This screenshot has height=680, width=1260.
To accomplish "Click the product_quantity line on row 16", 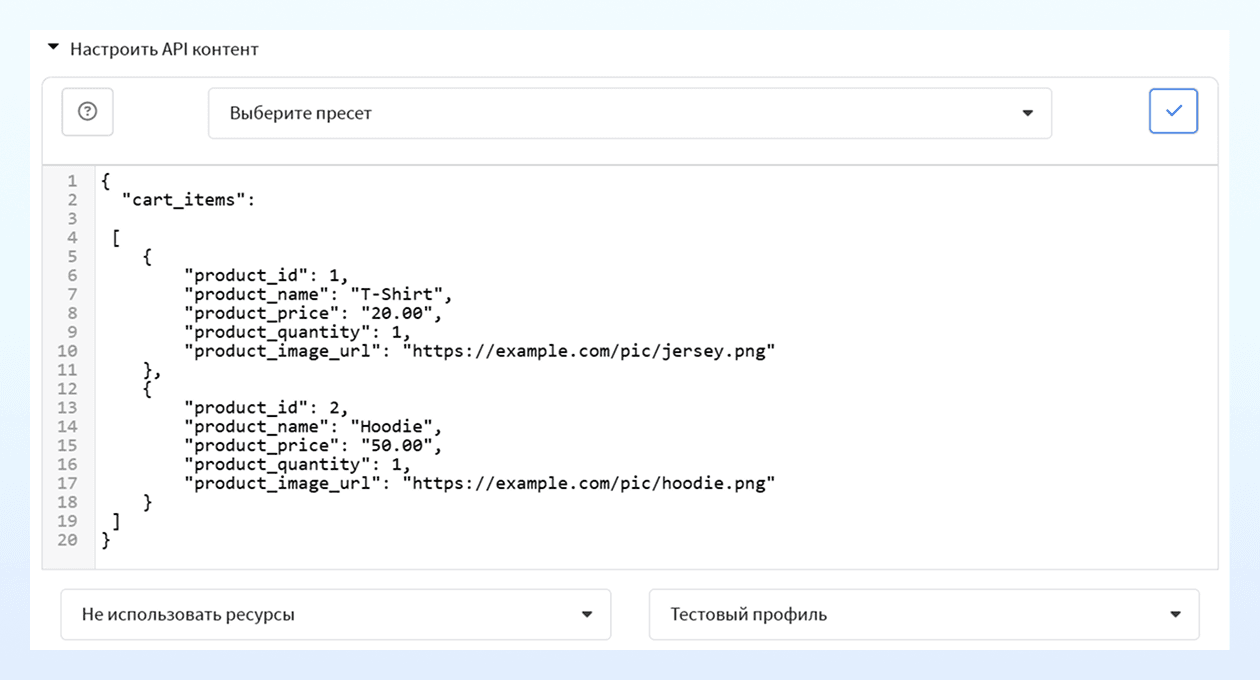I will pyautogui.click(x=298, y=465).
